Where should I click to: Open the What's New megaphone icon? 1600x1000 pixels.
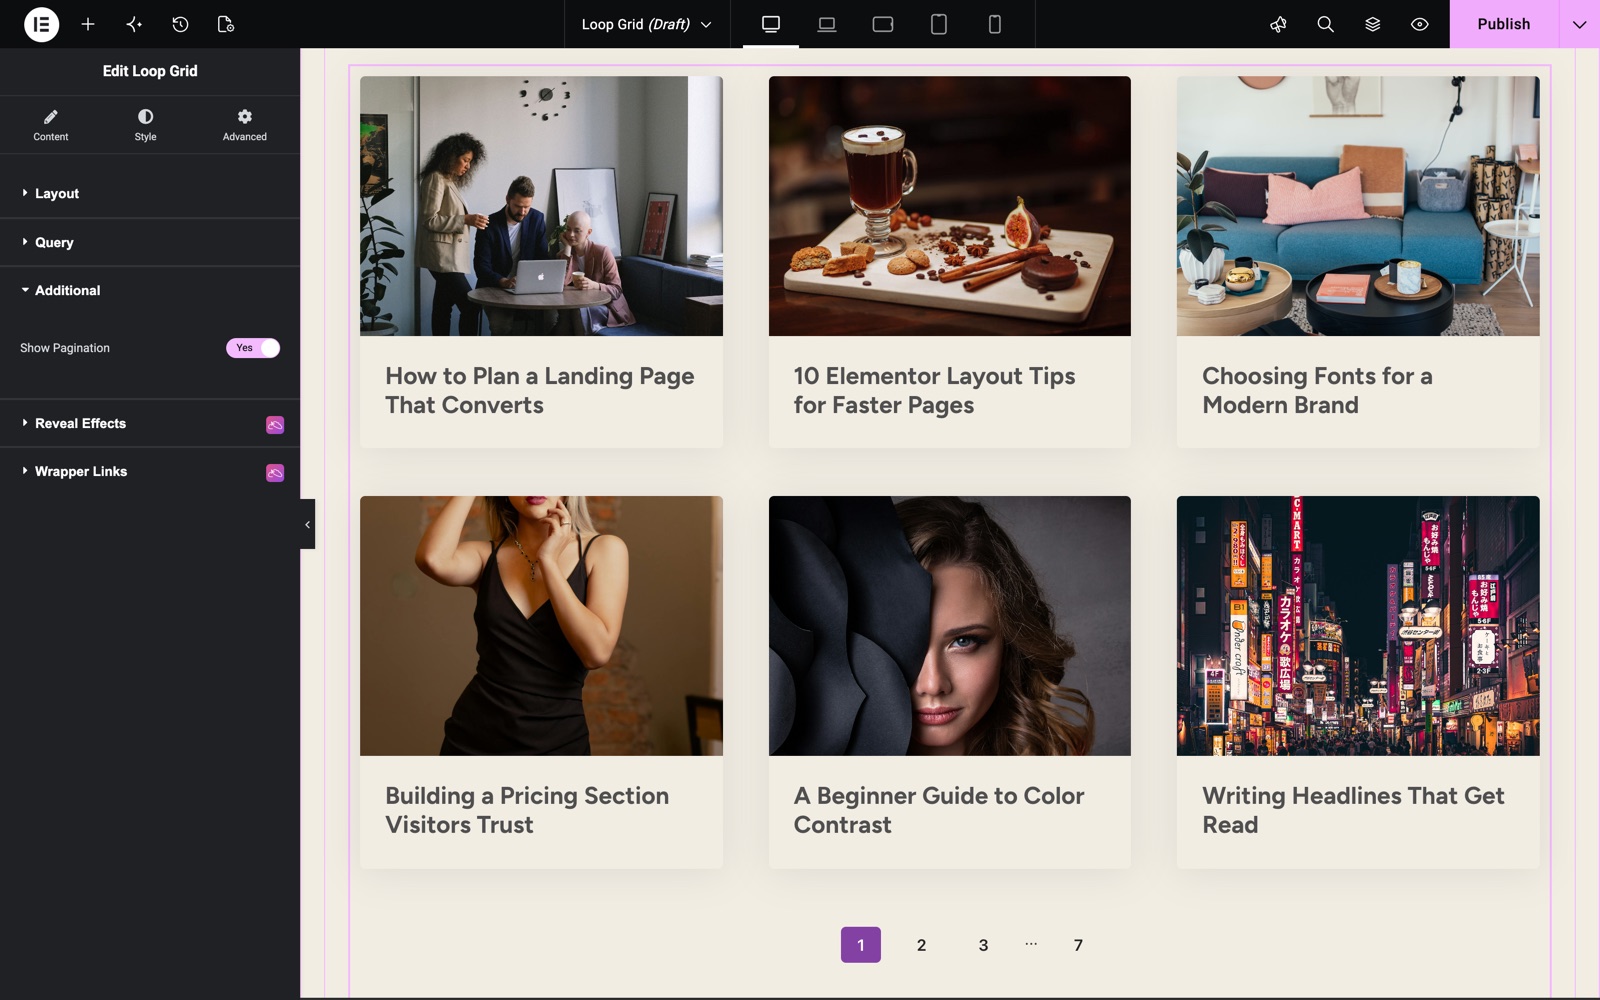(1278, 24)
